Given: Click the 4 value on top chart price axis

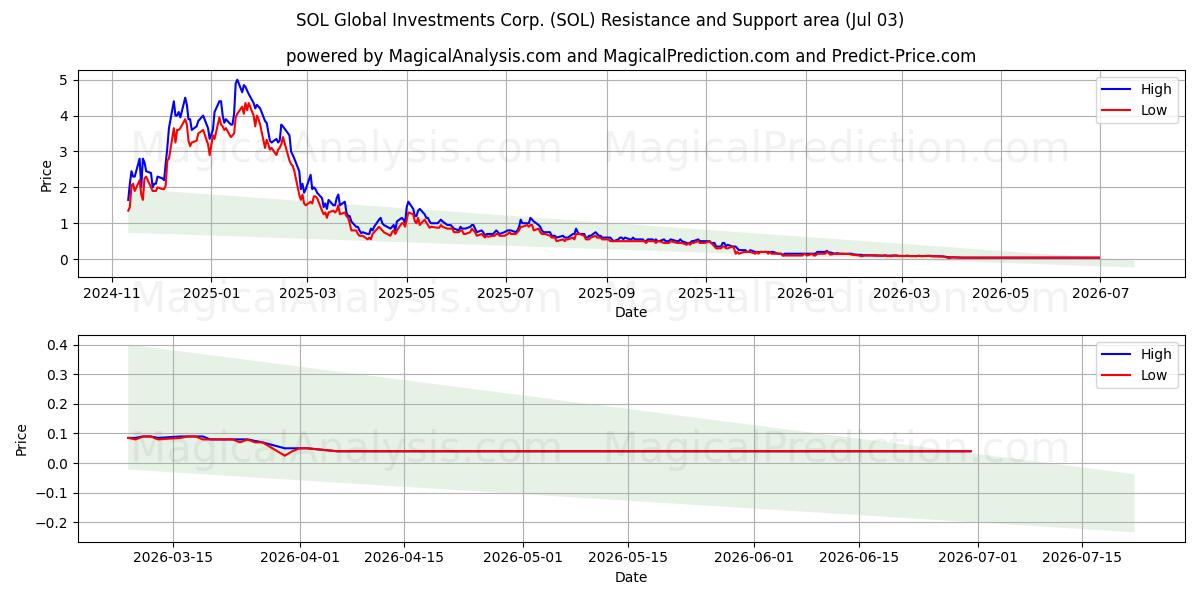Looking at the screenshot, I should point(63,116).
